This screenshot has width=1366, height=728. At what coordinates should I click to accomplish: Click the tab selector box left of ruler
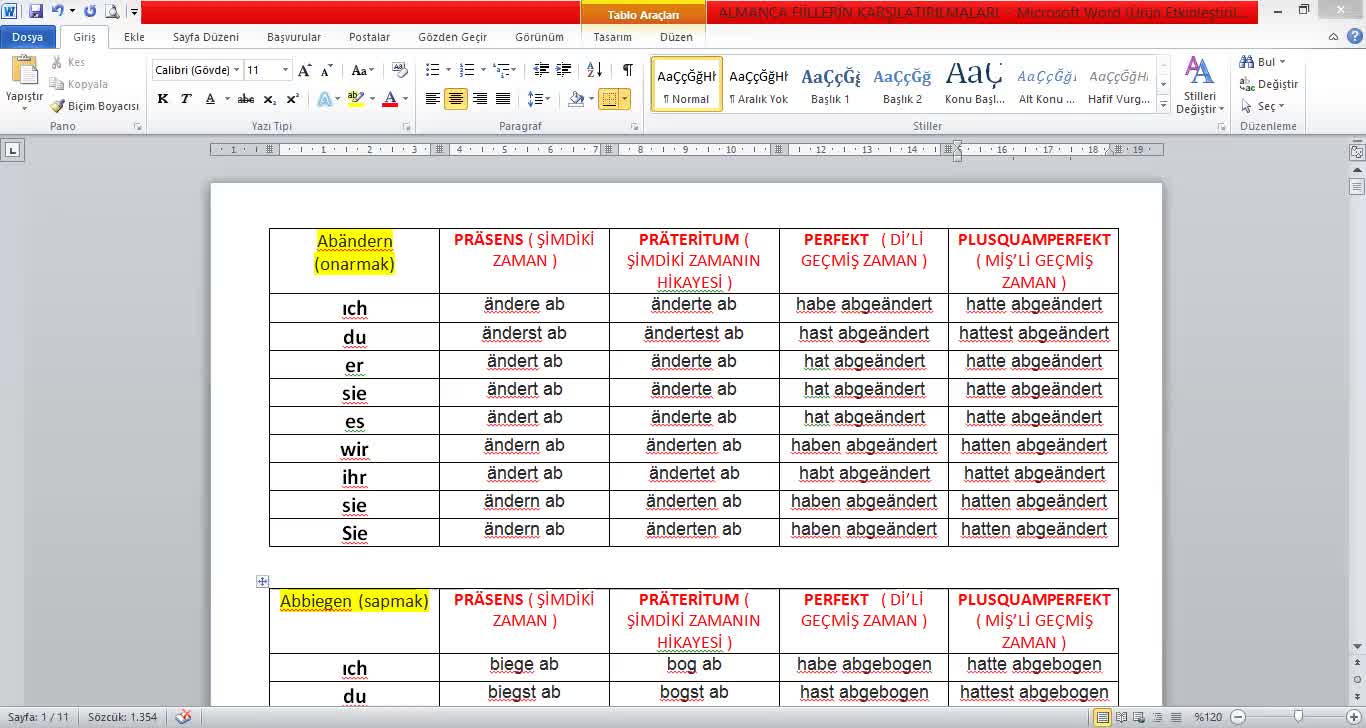(x=12, y=150)
